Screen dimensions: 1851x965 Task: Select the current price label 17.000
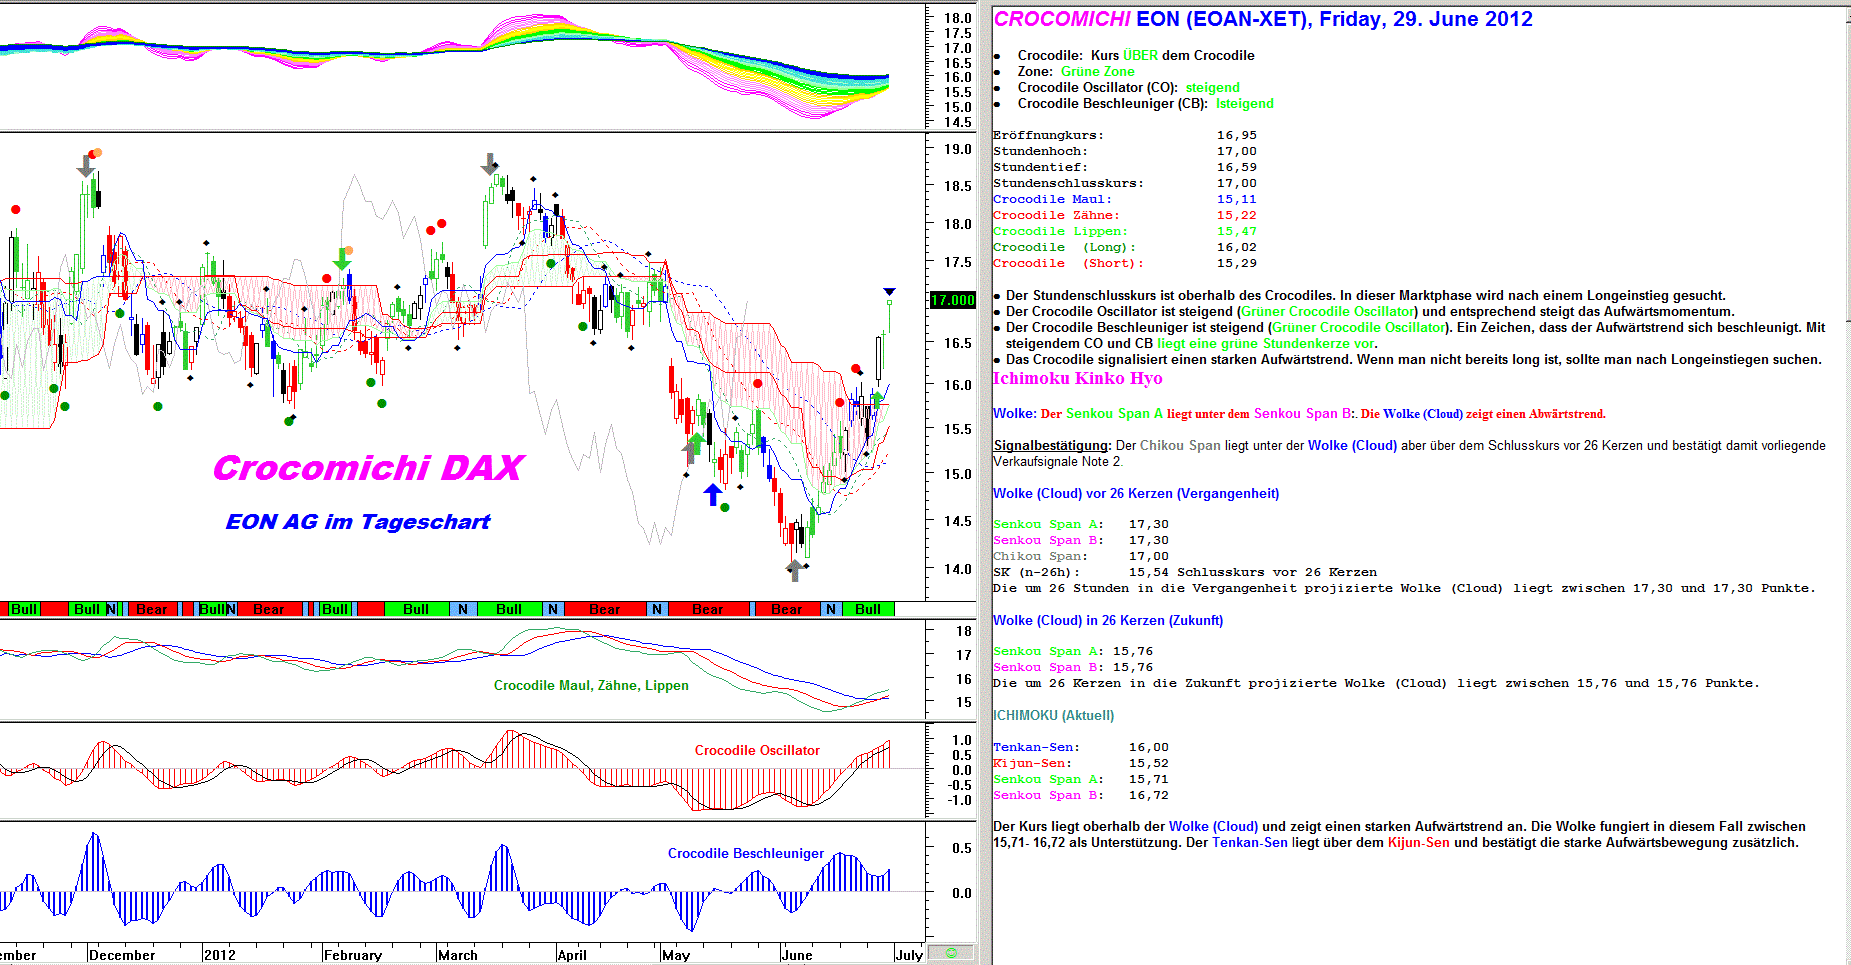pyautogui.click(x=952, y=300)
